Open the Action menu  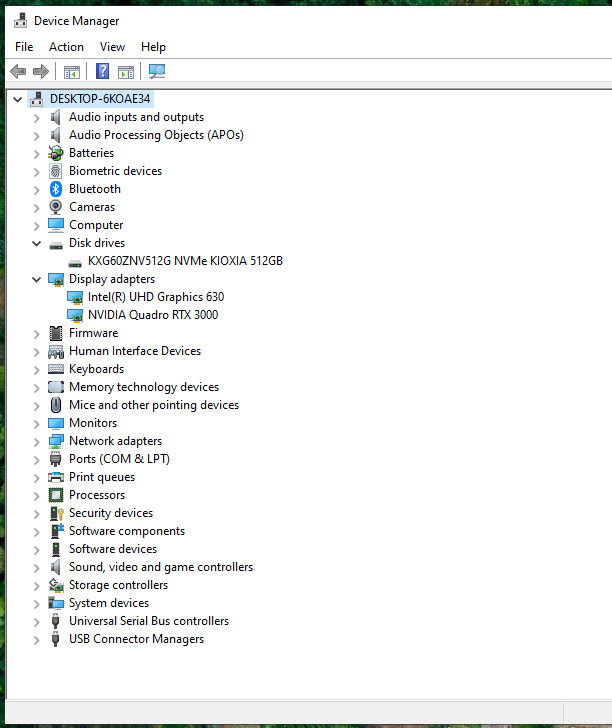tap(66, 47)
